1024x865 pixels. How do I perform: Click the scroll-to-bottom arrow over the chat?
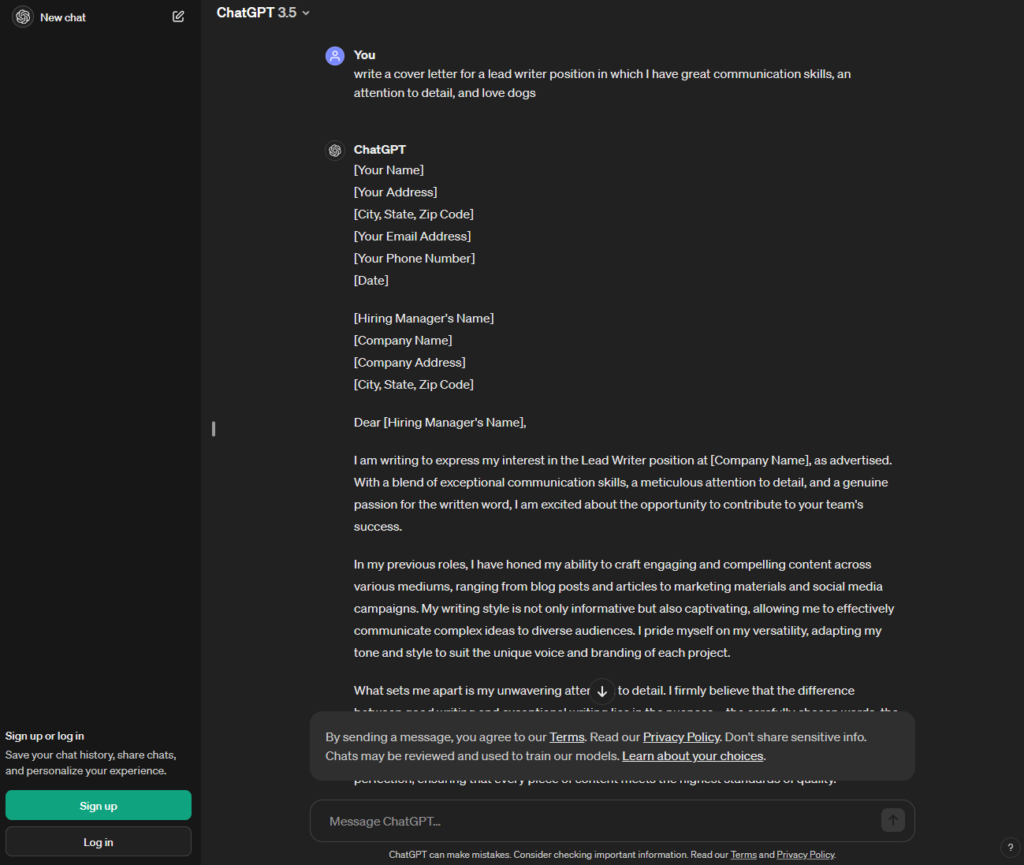[x=602, y=691]
